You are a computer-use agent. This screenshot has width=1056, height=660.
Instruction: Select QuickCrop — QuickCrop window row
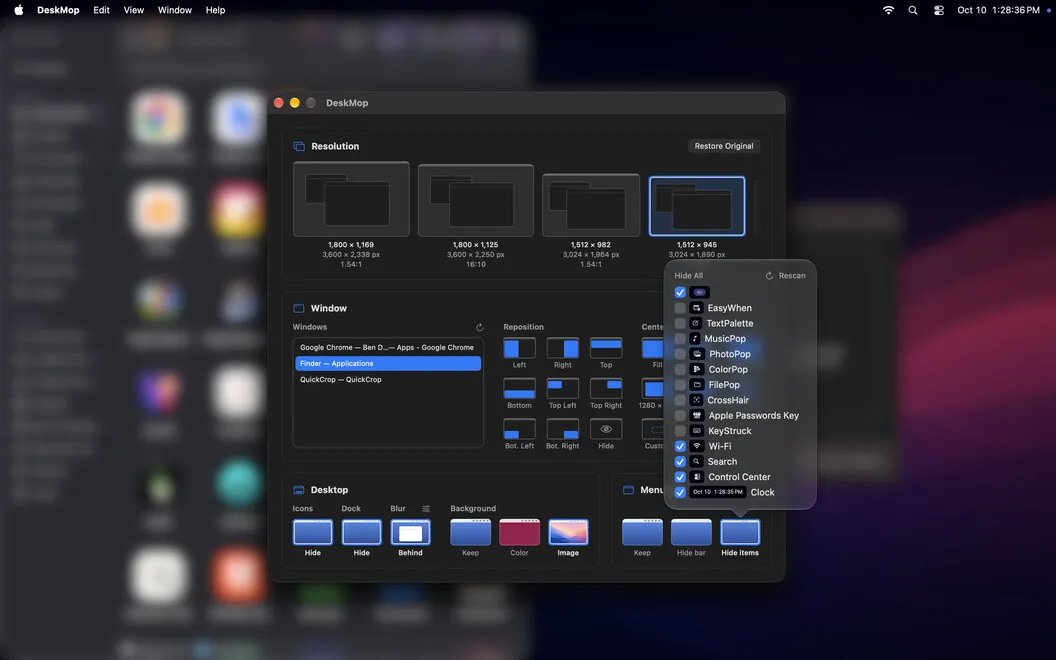tap(388, 380)
